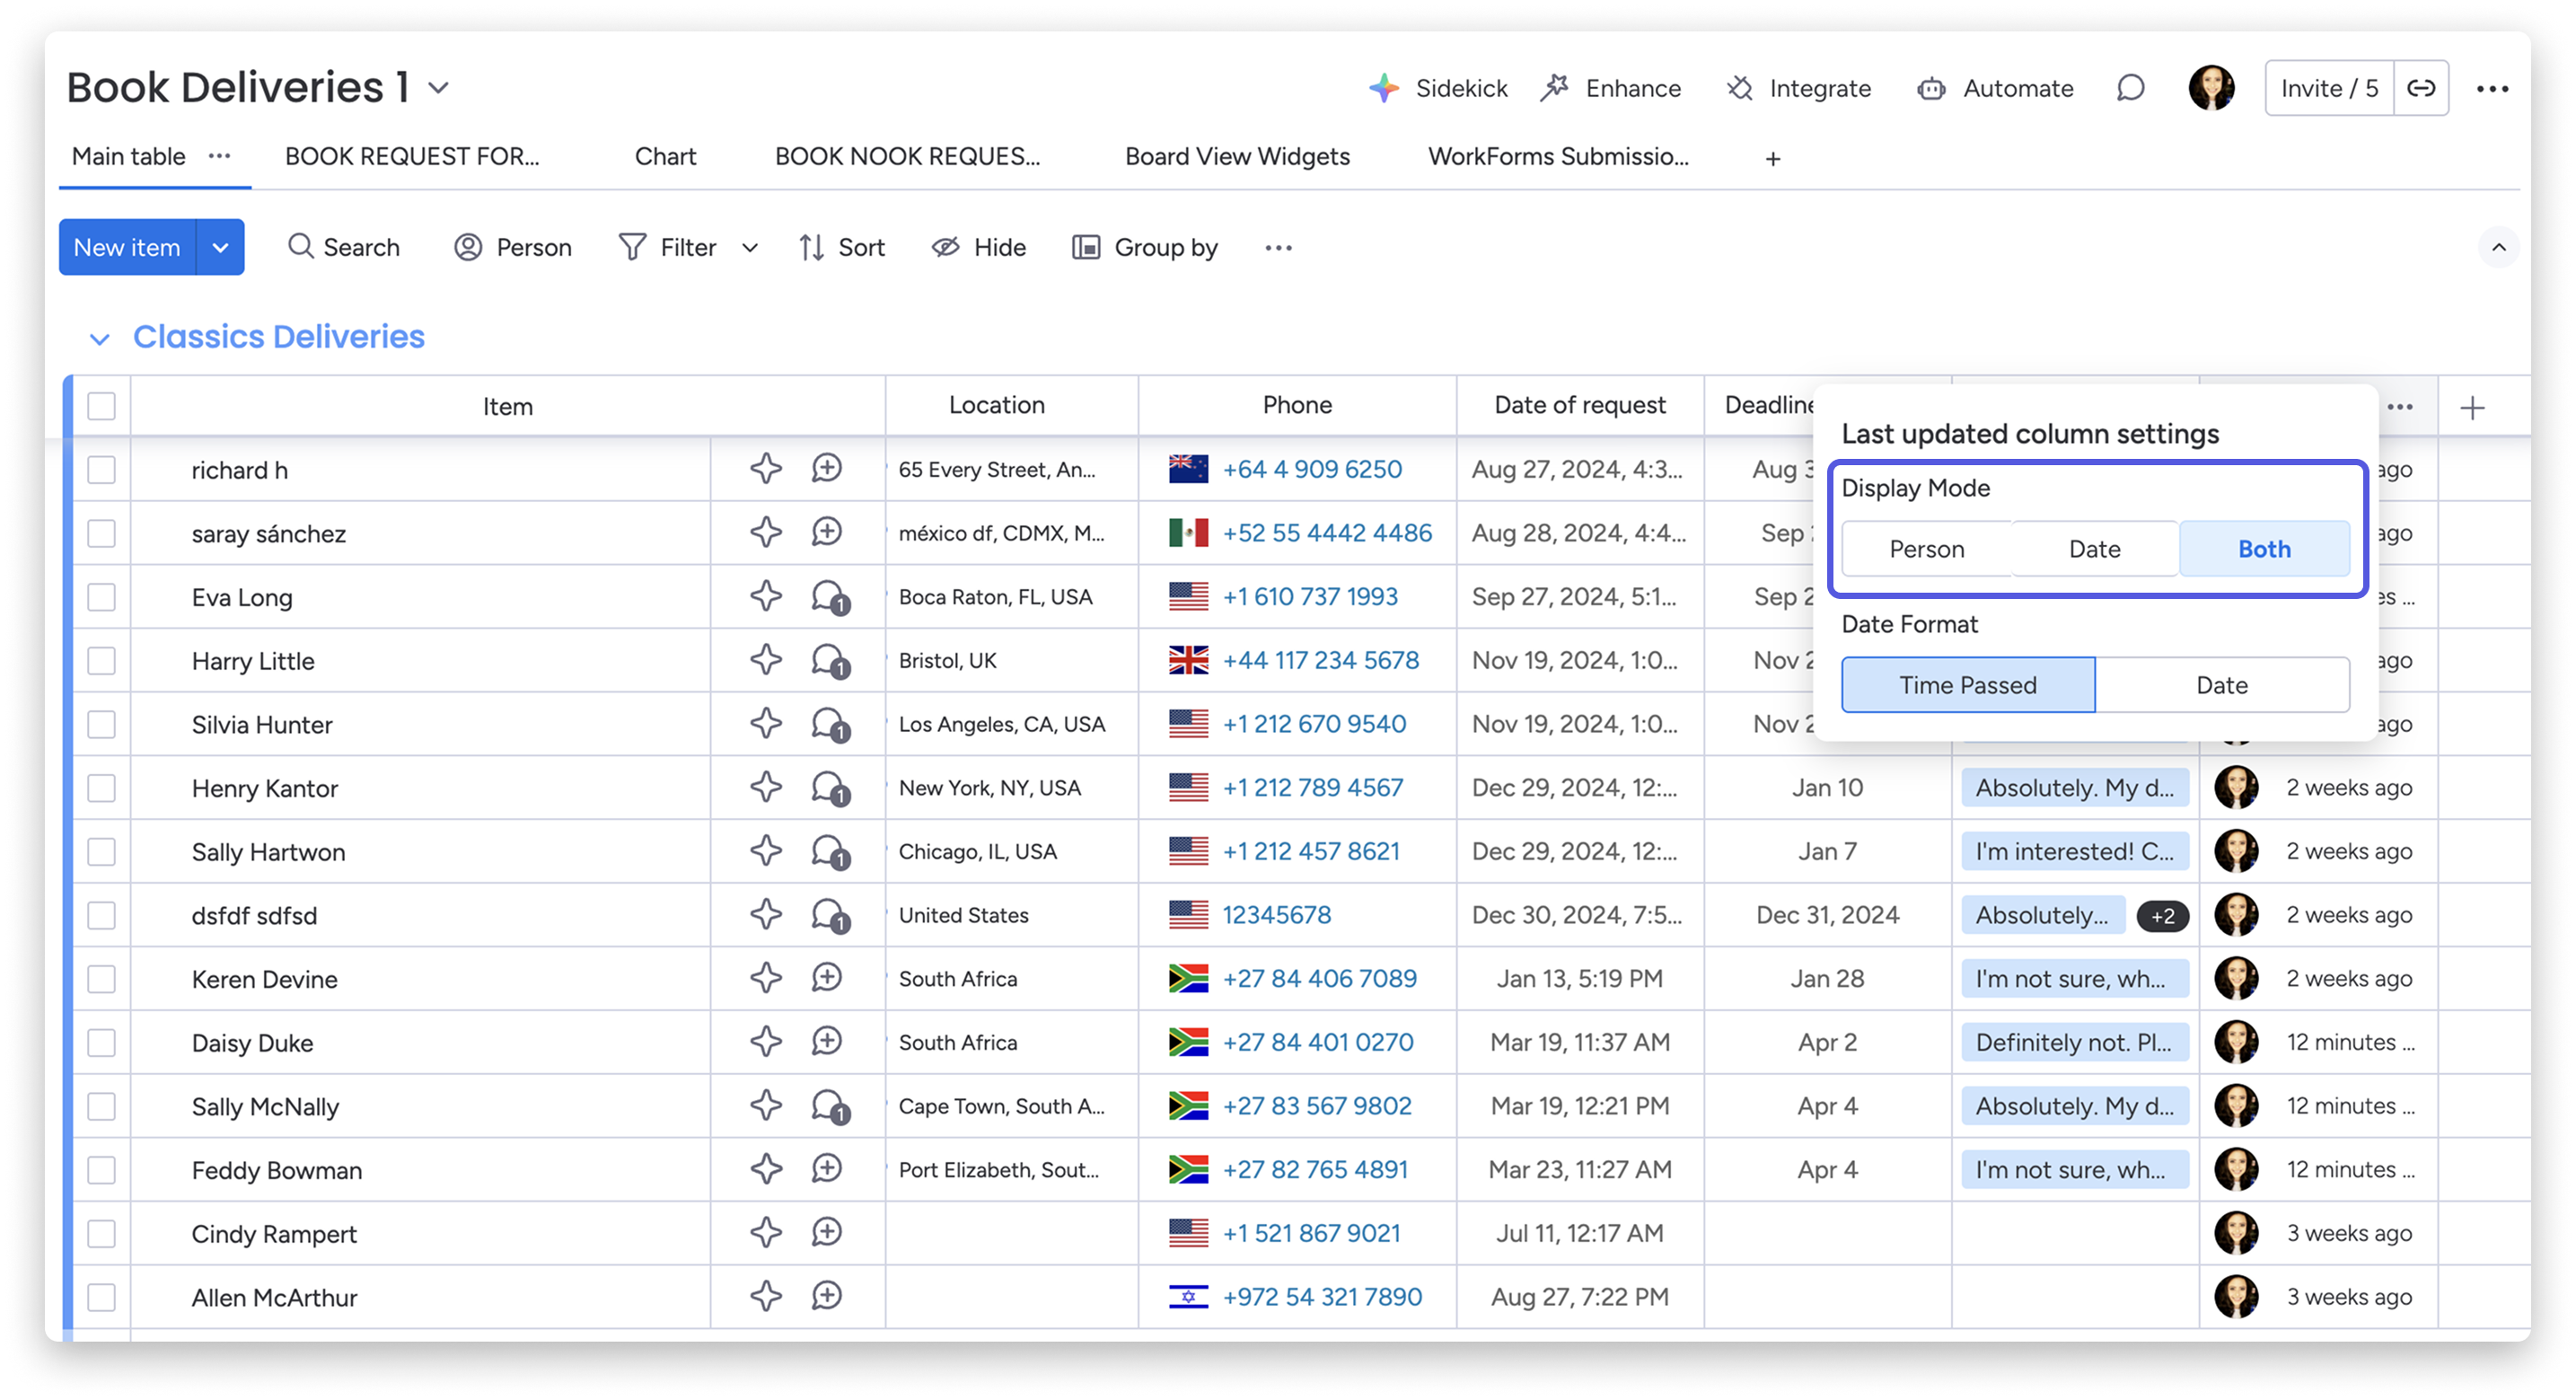The image size is (2576, 1400).
Task: Tick the checkbox next to Daisy Duke
Action: pyautogui.click(x=101, y=1043)
